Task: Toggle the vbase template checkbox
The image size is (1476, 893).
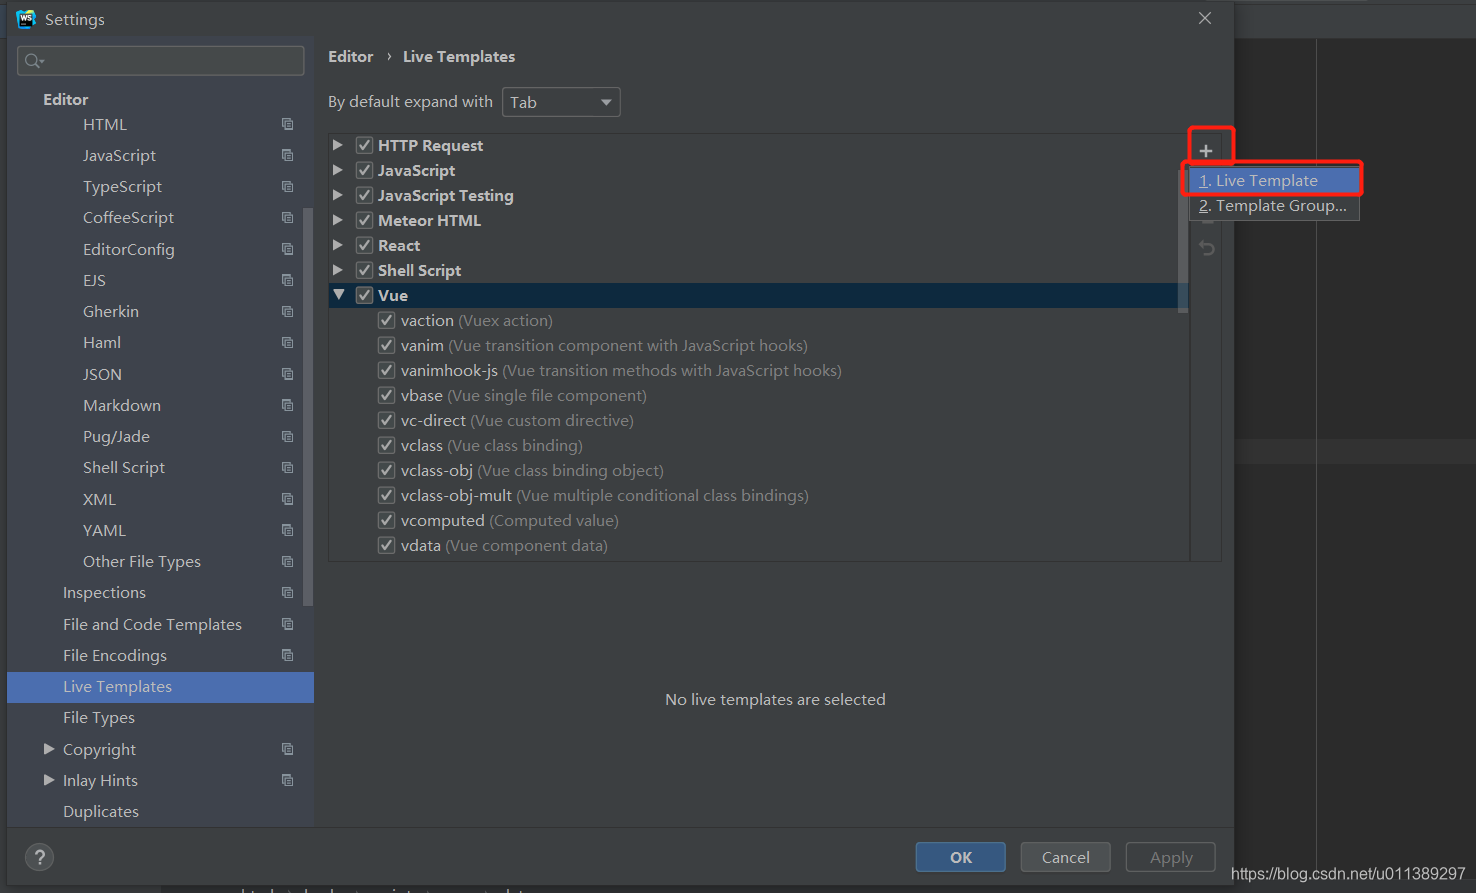Action: click(x=386, y=395)
